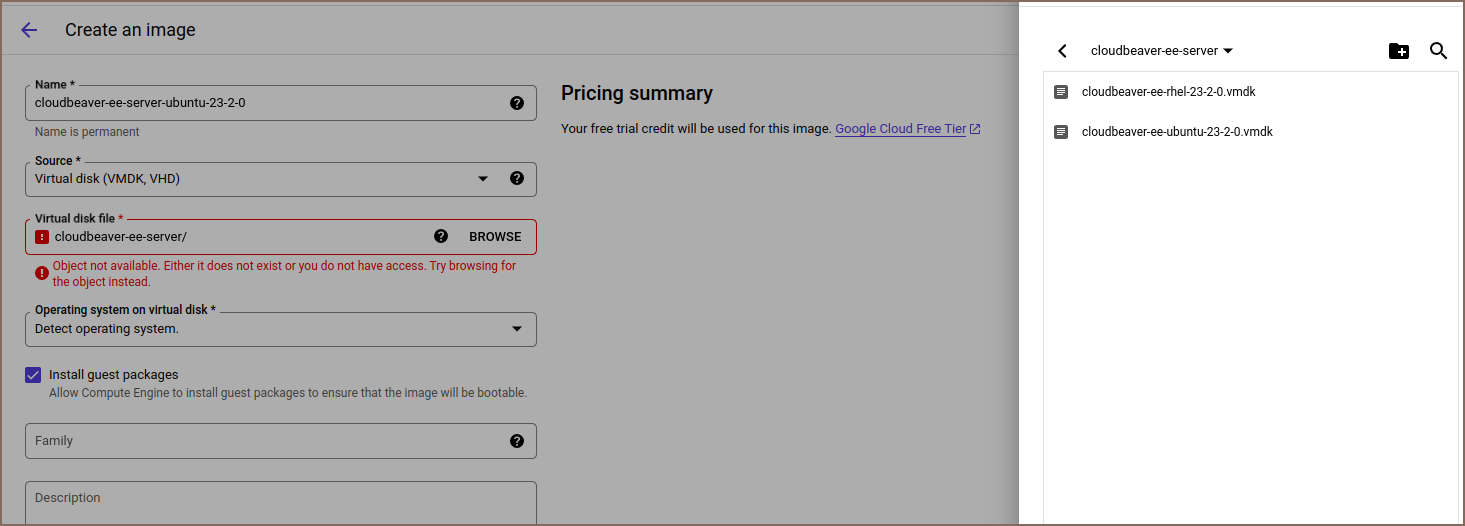The height and width of the screenshot is (526, 1465).
Task: Click help icon in the Family field
Action: [x=517, y=441]
